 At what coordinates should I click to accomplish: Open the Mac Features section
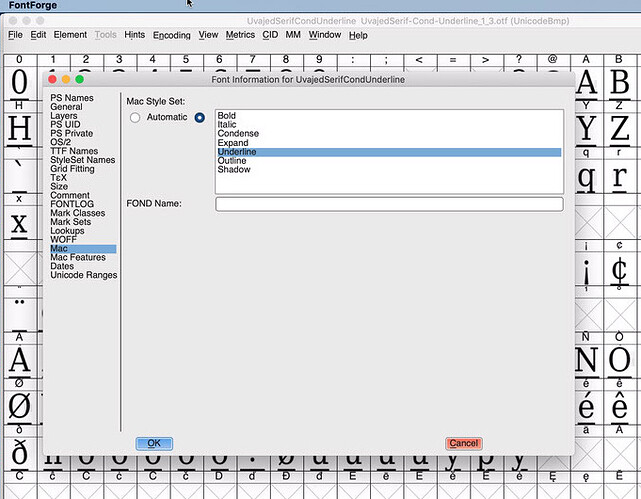78,258
